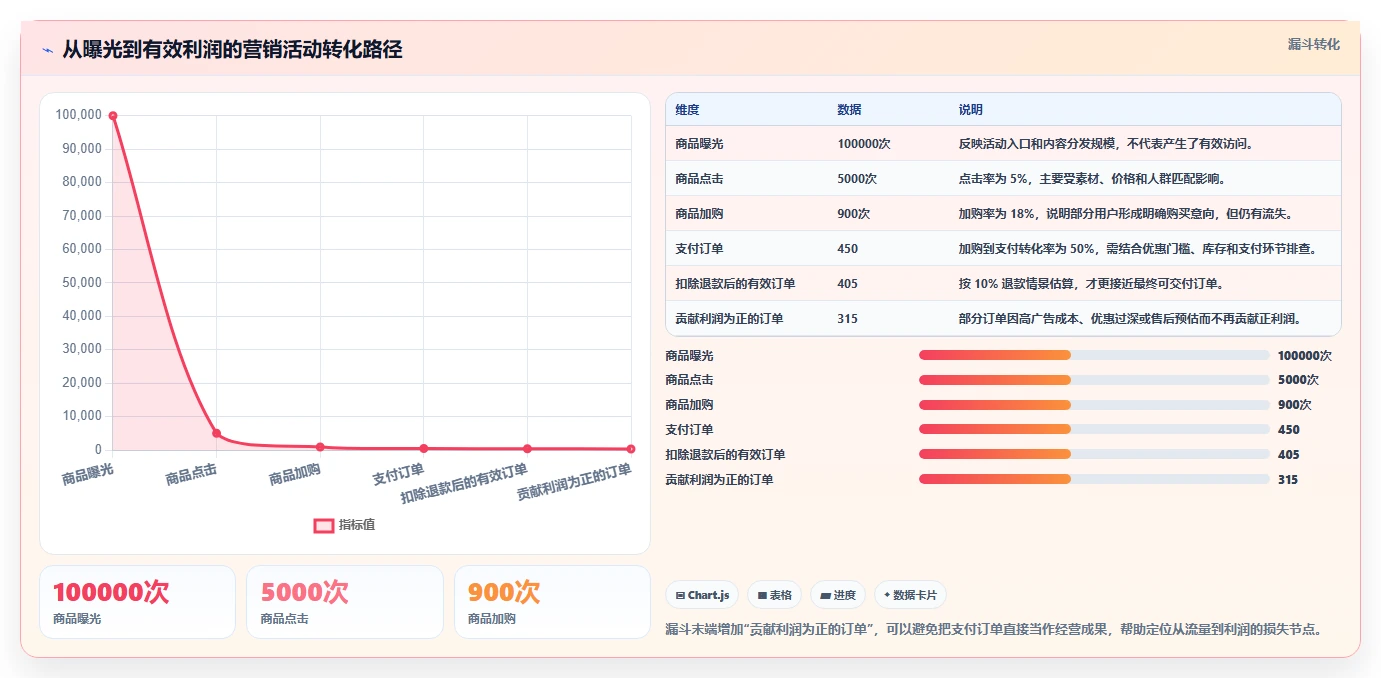Click the 100000次 table data cell

pyautogui.click(x=888, y=144)
